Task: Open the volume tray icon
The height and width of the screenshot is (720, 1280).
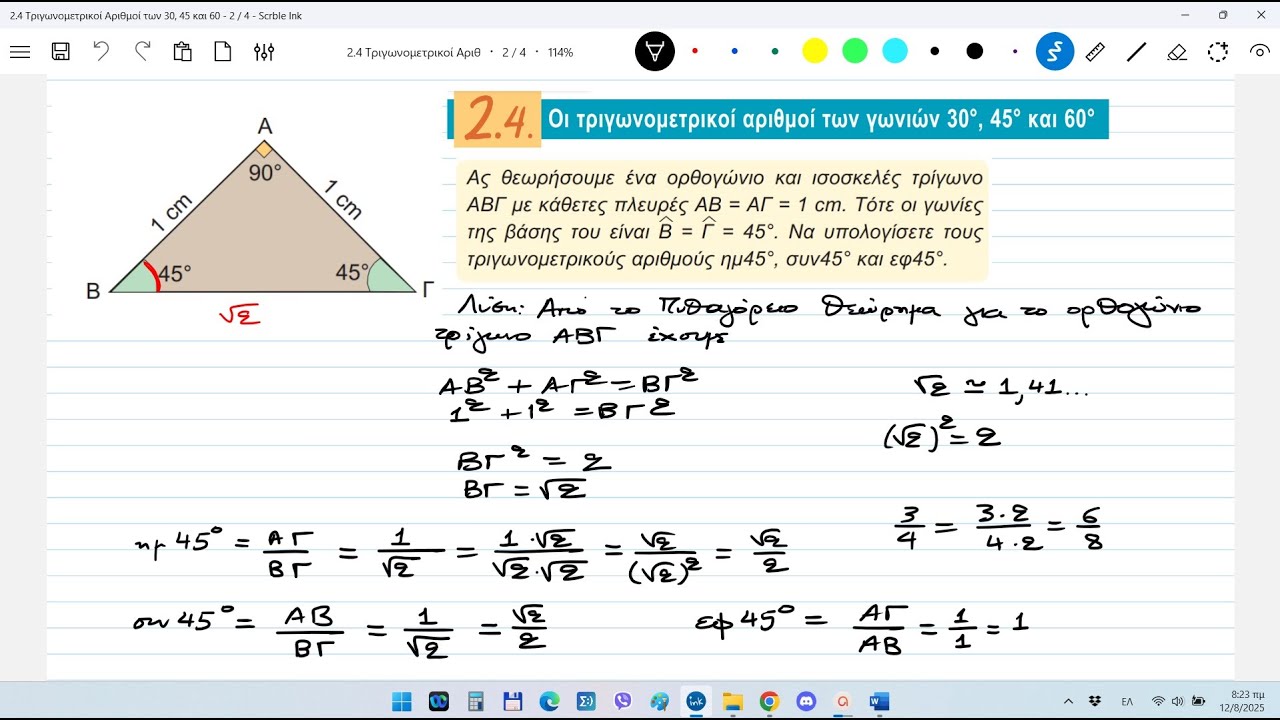Action: coord(1176,701)
